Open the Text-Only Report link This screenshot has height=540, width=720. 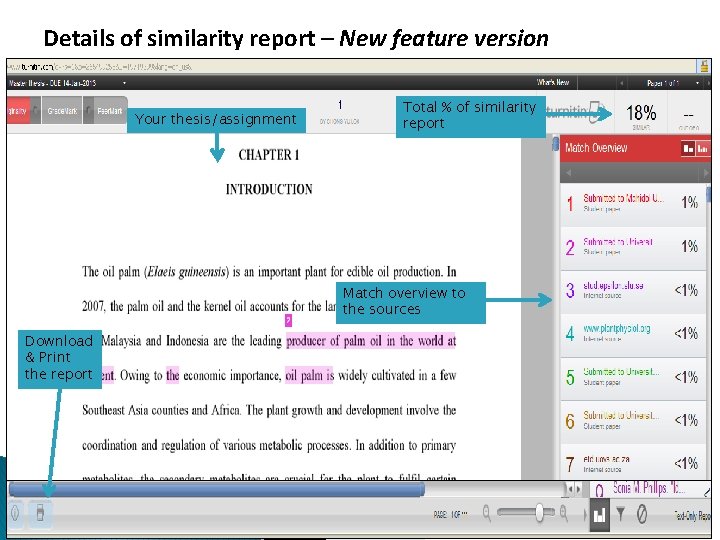coord(692,516)
